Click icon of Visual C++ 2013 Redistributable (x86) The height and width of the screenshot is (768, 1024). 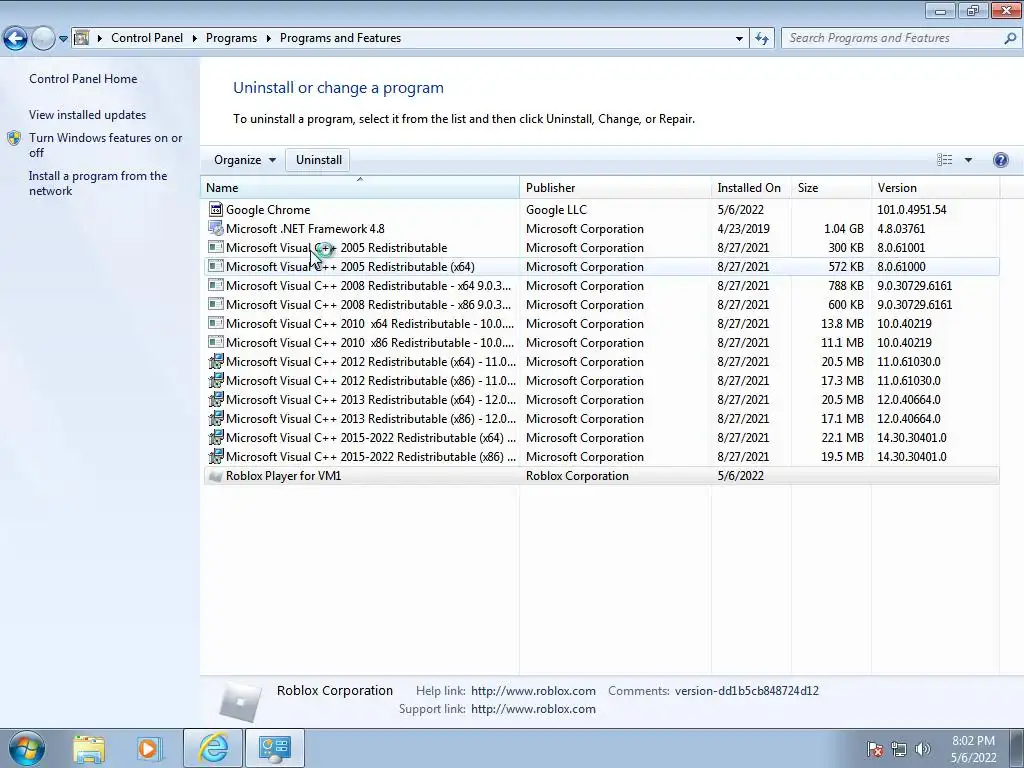216,419
